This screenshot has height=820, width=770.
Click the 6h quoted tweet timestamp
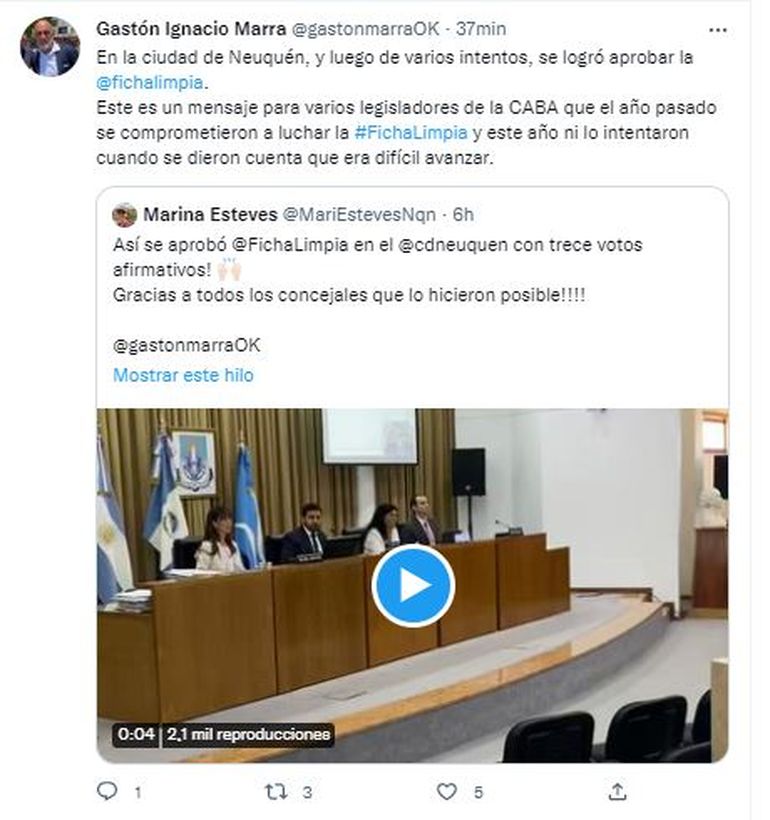(463, 214)
